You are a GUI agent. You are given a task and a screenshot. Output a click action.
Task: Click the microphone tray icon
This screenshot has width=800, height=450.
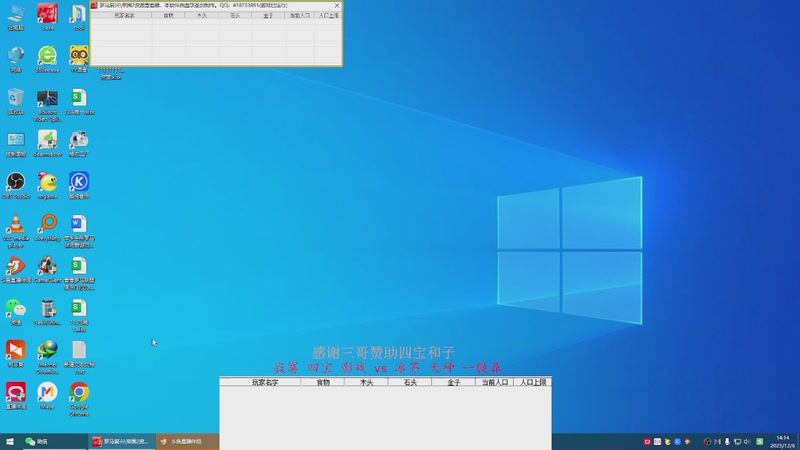click(727, 442)
